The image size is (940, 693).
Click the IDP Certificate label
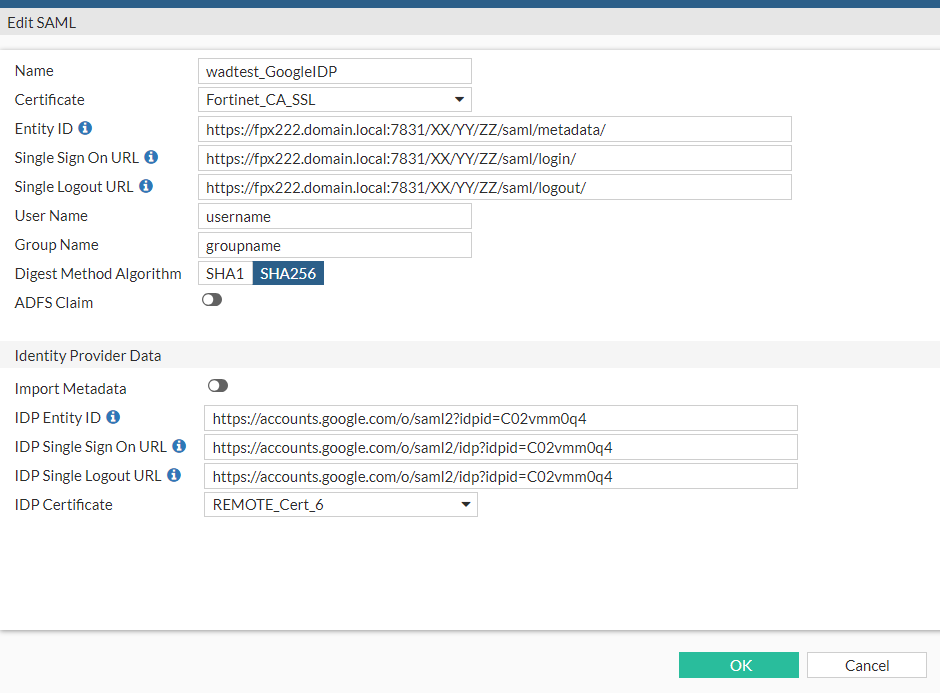tap(64, 505)
